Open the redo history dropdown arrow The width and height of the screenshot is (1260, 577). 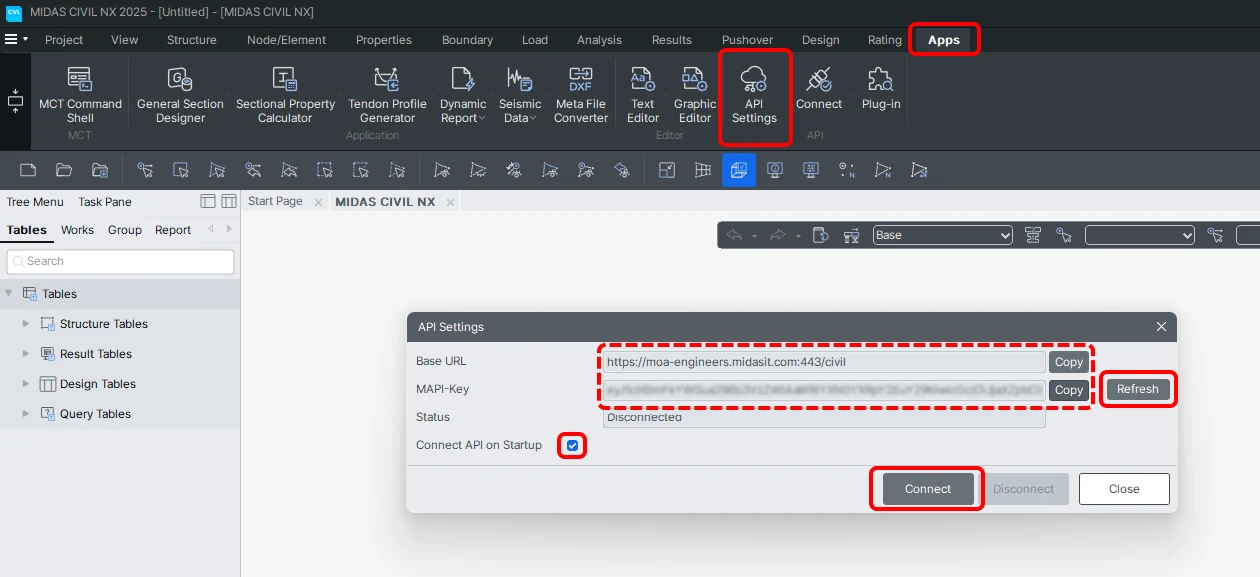pos(797,236)
